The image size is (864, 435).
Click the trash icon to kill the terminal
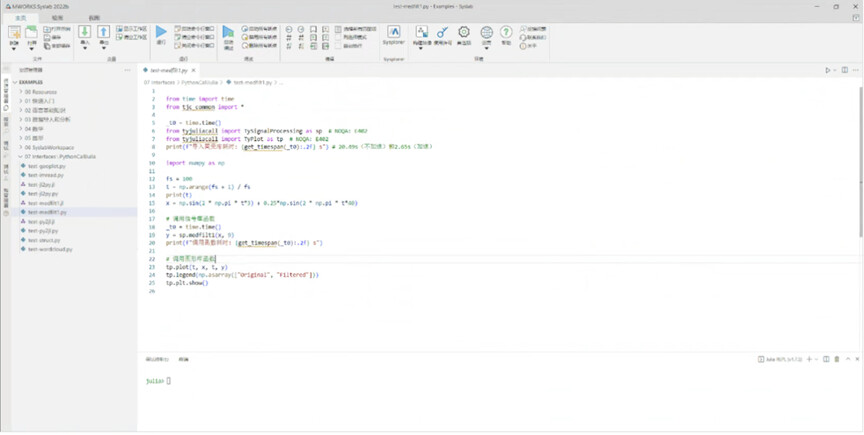(x=836, y=359)
